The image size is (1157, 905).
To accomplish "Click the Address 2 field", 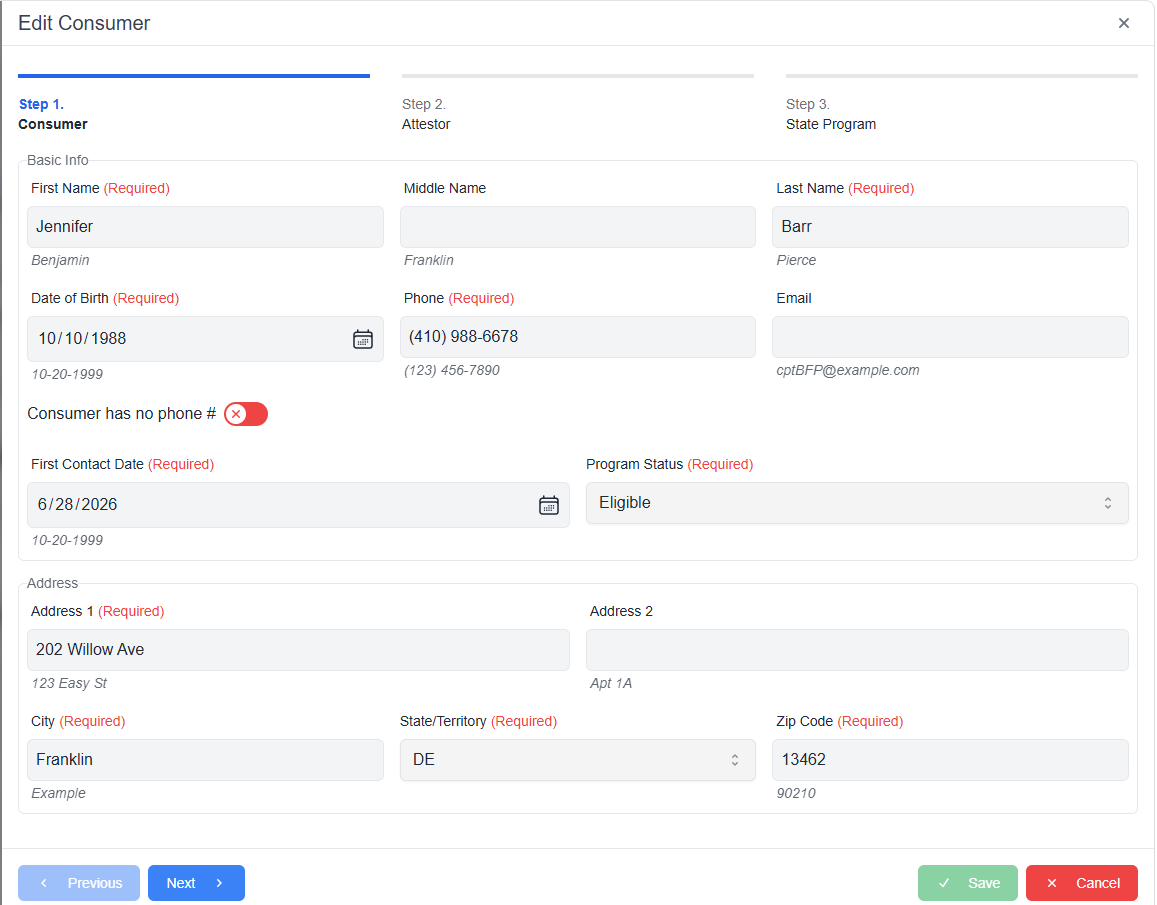I will [x=857, y=650].
